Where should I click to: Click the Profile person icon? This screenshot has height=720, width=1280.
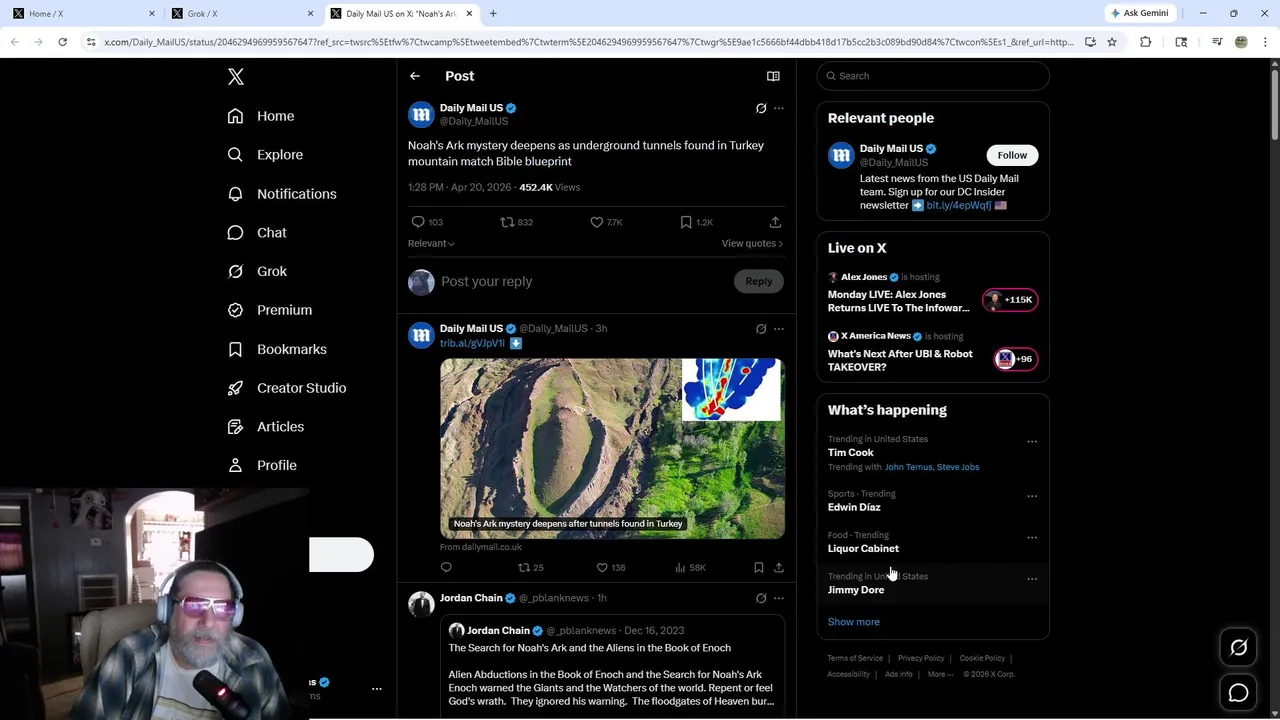point(235,465)
